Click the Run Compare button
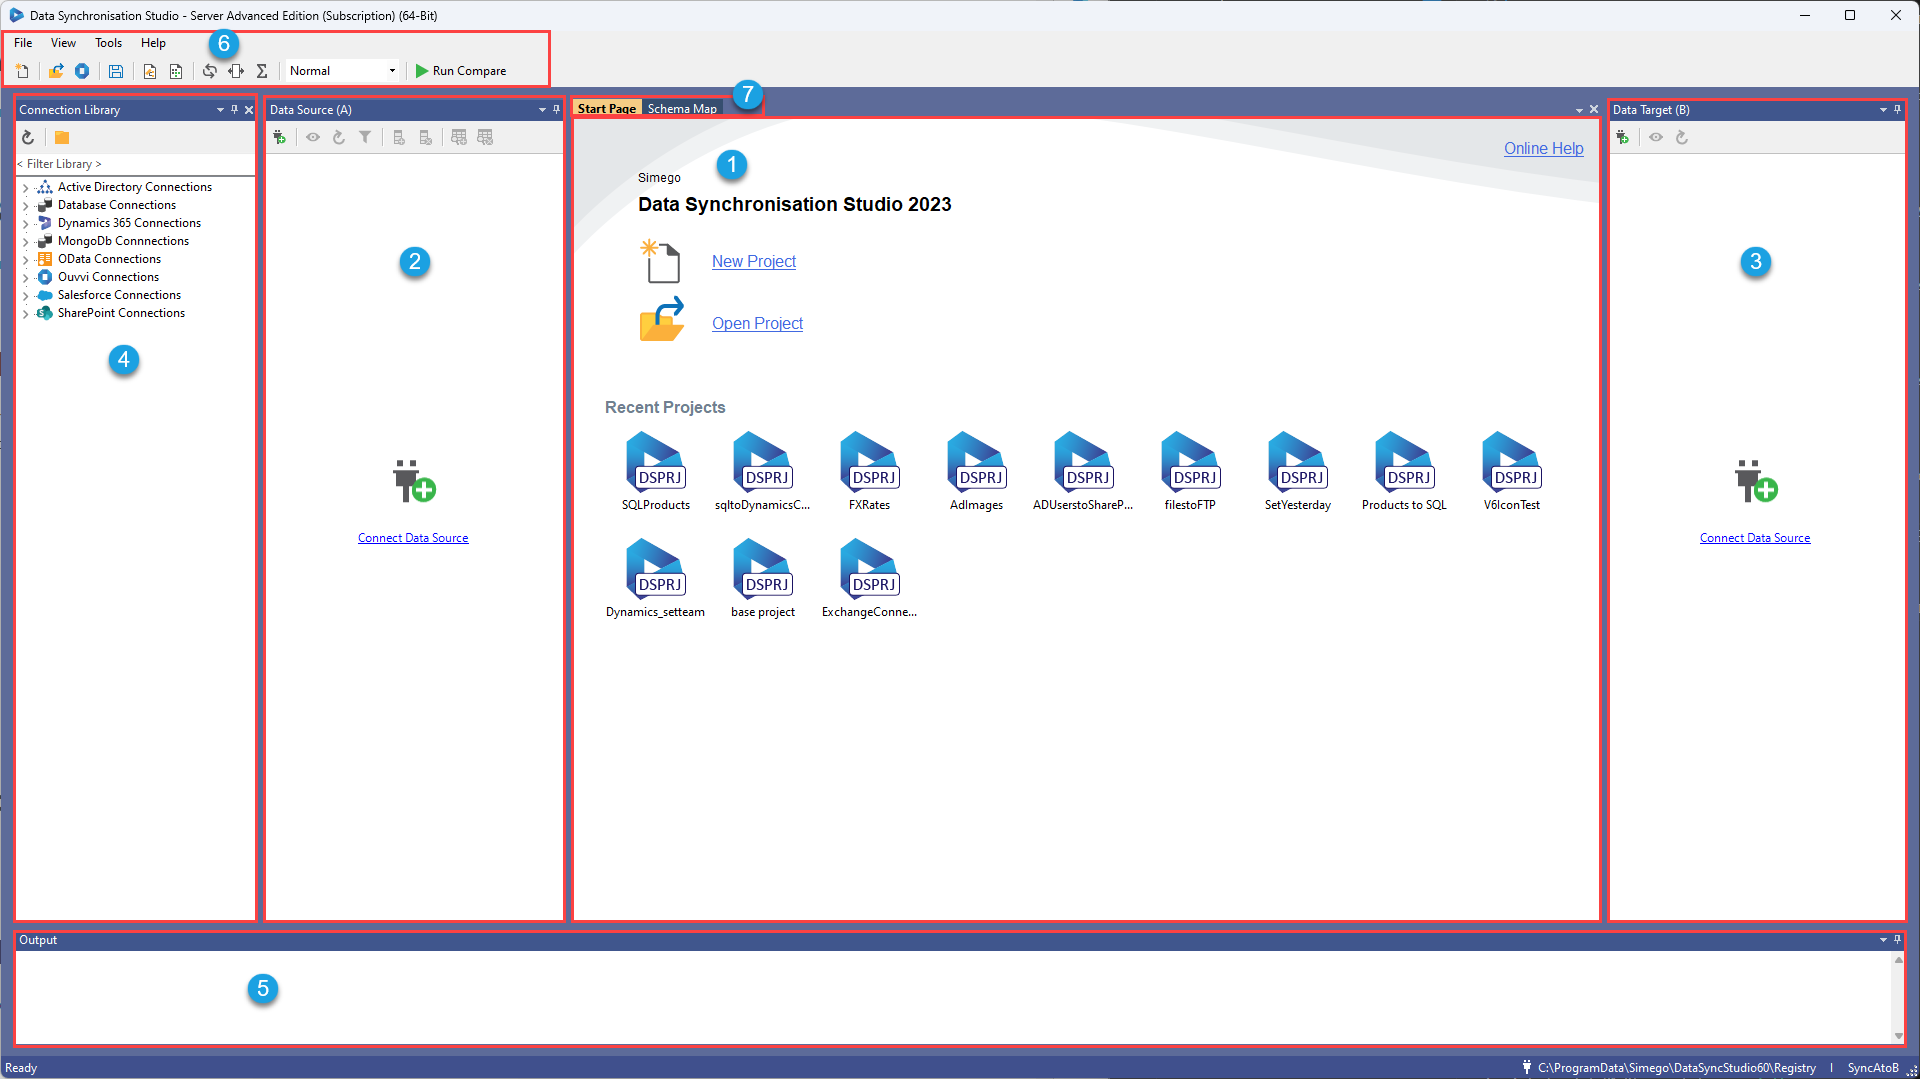The width and height of the screenshot is (1920, 1079). pyautogui.click(x=461, y=71)
